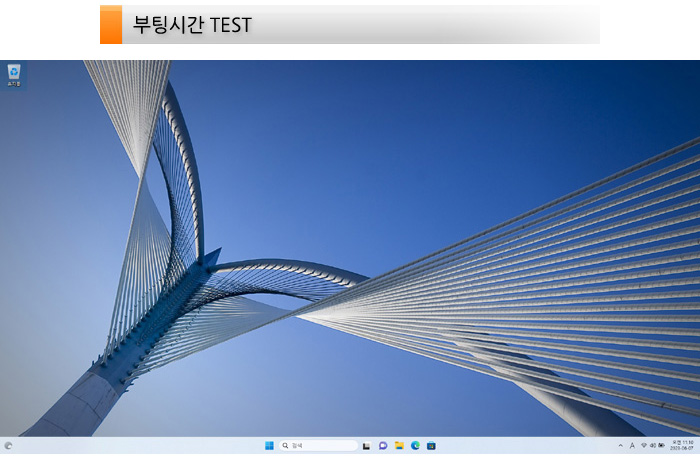The width and height of the screenshot is (700, 459).
Task: Open the clock and date flyout
Action: [x=681, y=446]
